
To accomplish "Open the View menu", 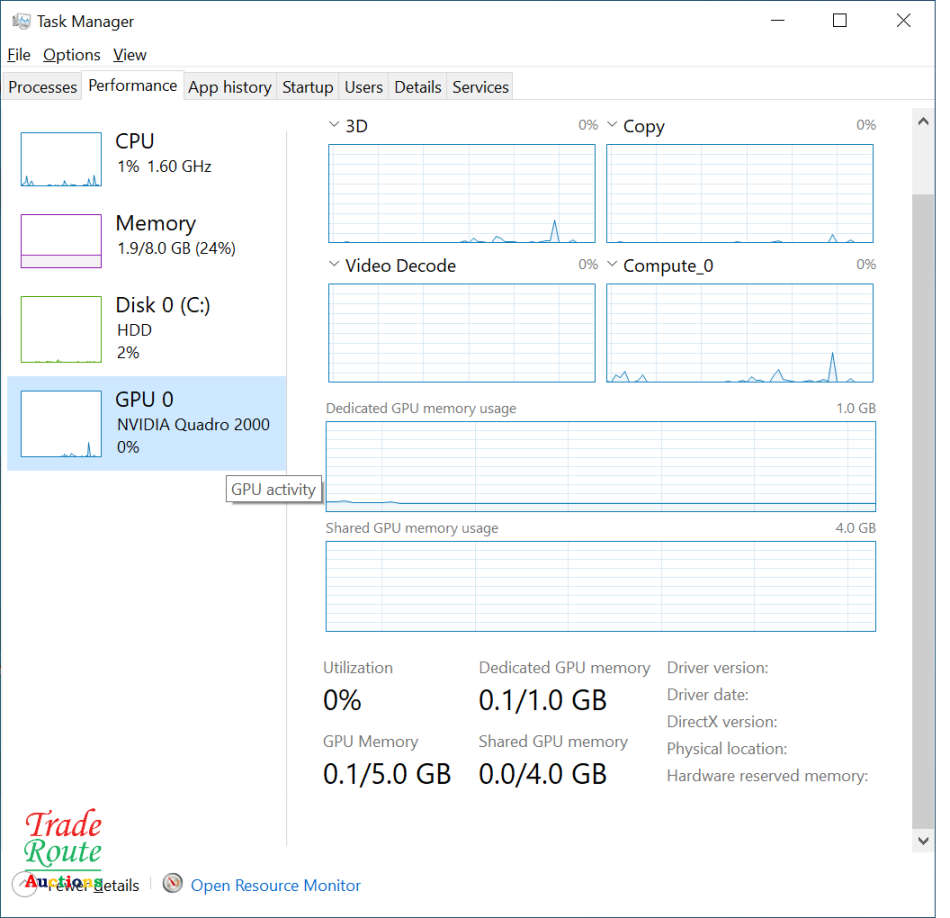I will [x=130, y=55].
